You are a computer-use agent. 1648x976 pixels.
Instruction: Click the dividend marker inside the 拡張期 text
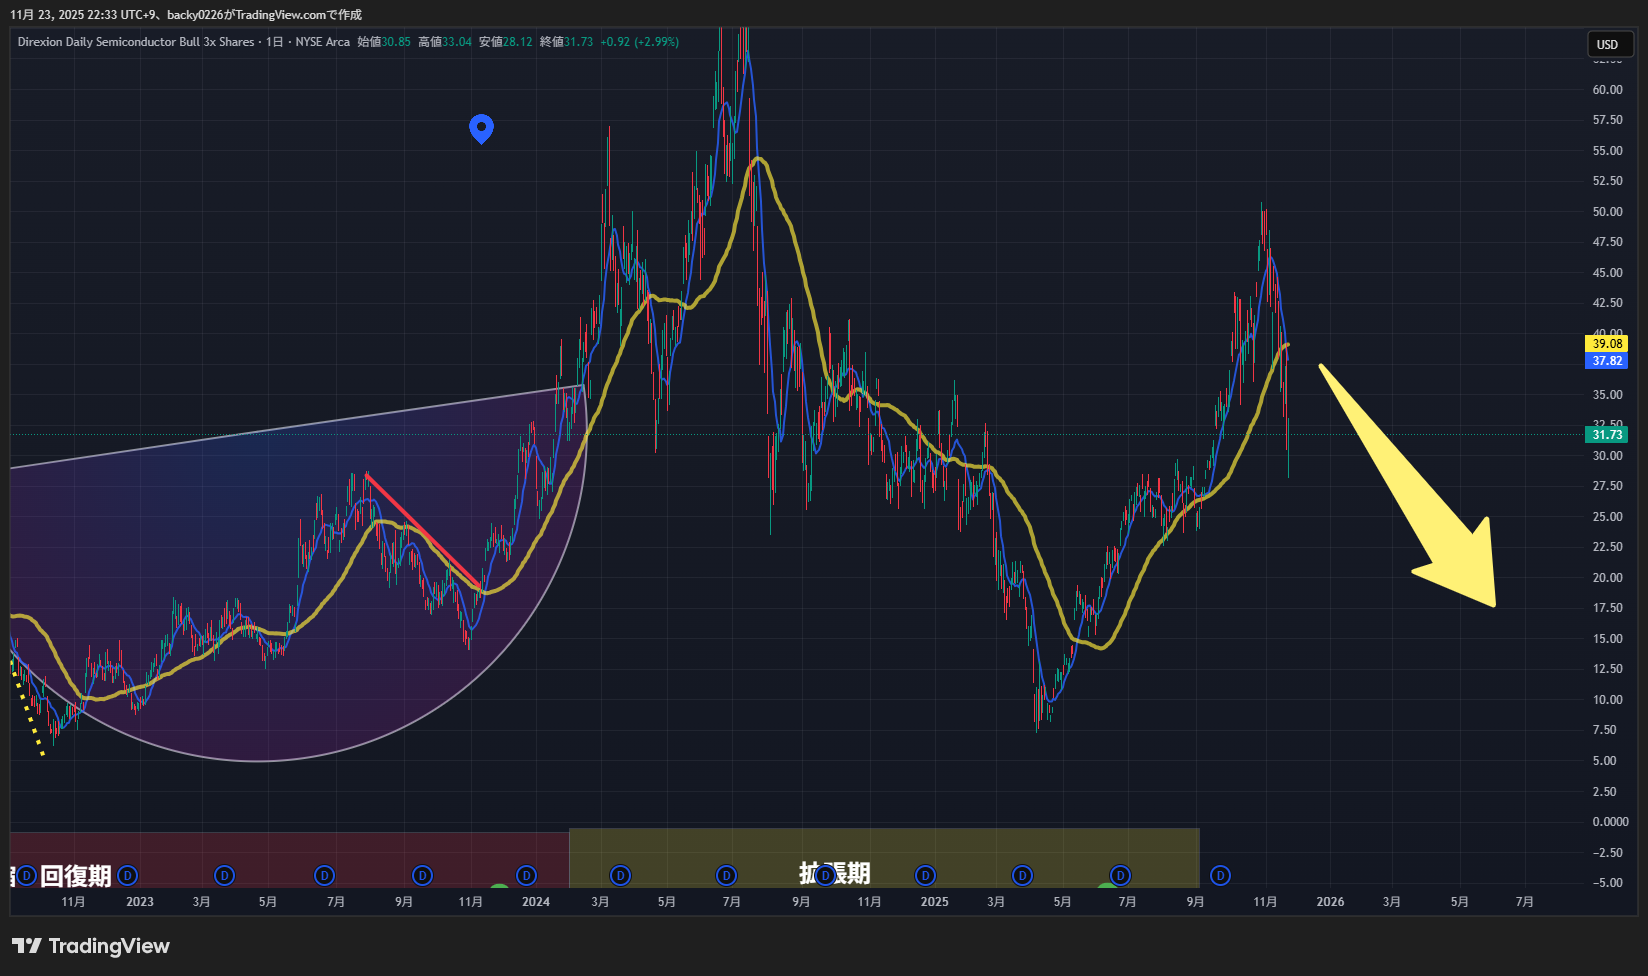pos(825,876)
